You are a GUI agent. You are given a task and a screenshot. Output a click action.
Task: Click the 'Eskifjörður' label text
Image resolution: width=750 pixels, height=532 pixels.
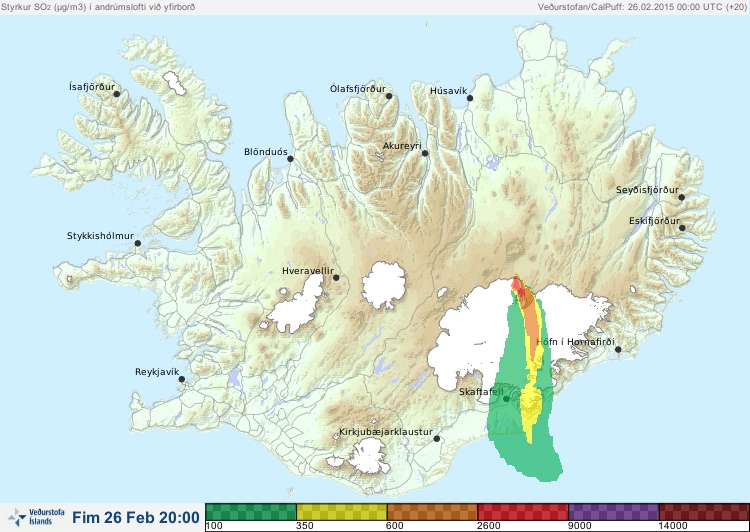pyautogui.click(x=654, y=221)
